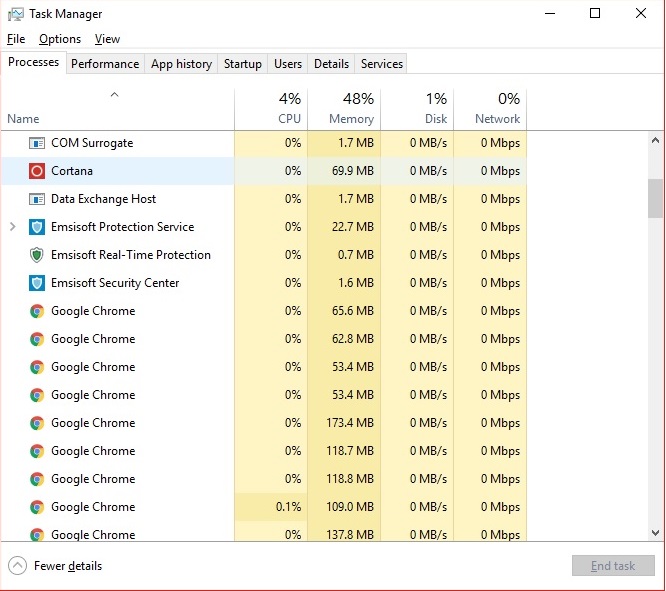Click the 118.8 MB memory value
Viewport: 666px width, 591px height.
350,479
